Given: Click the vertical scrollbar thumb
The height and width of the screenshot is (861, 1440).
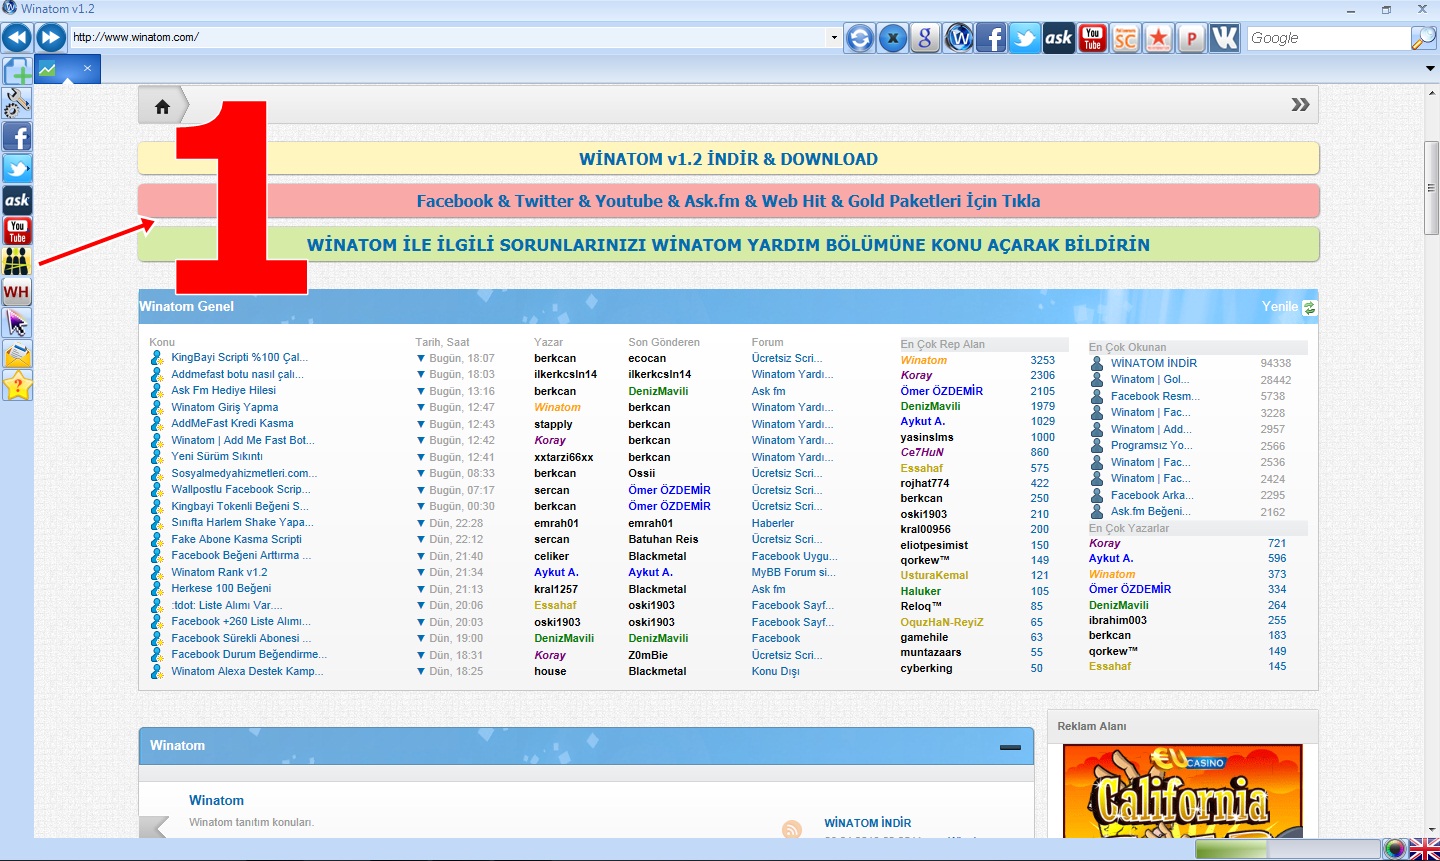Looking at the screenshot, I should pyautogui.click(x=1431, y=188).
